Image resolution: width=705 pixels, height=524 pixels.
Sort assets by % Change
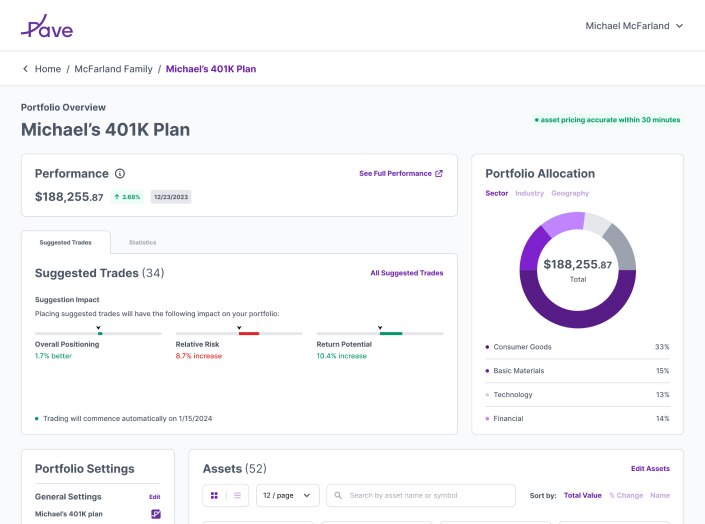(x=626, y=495)
